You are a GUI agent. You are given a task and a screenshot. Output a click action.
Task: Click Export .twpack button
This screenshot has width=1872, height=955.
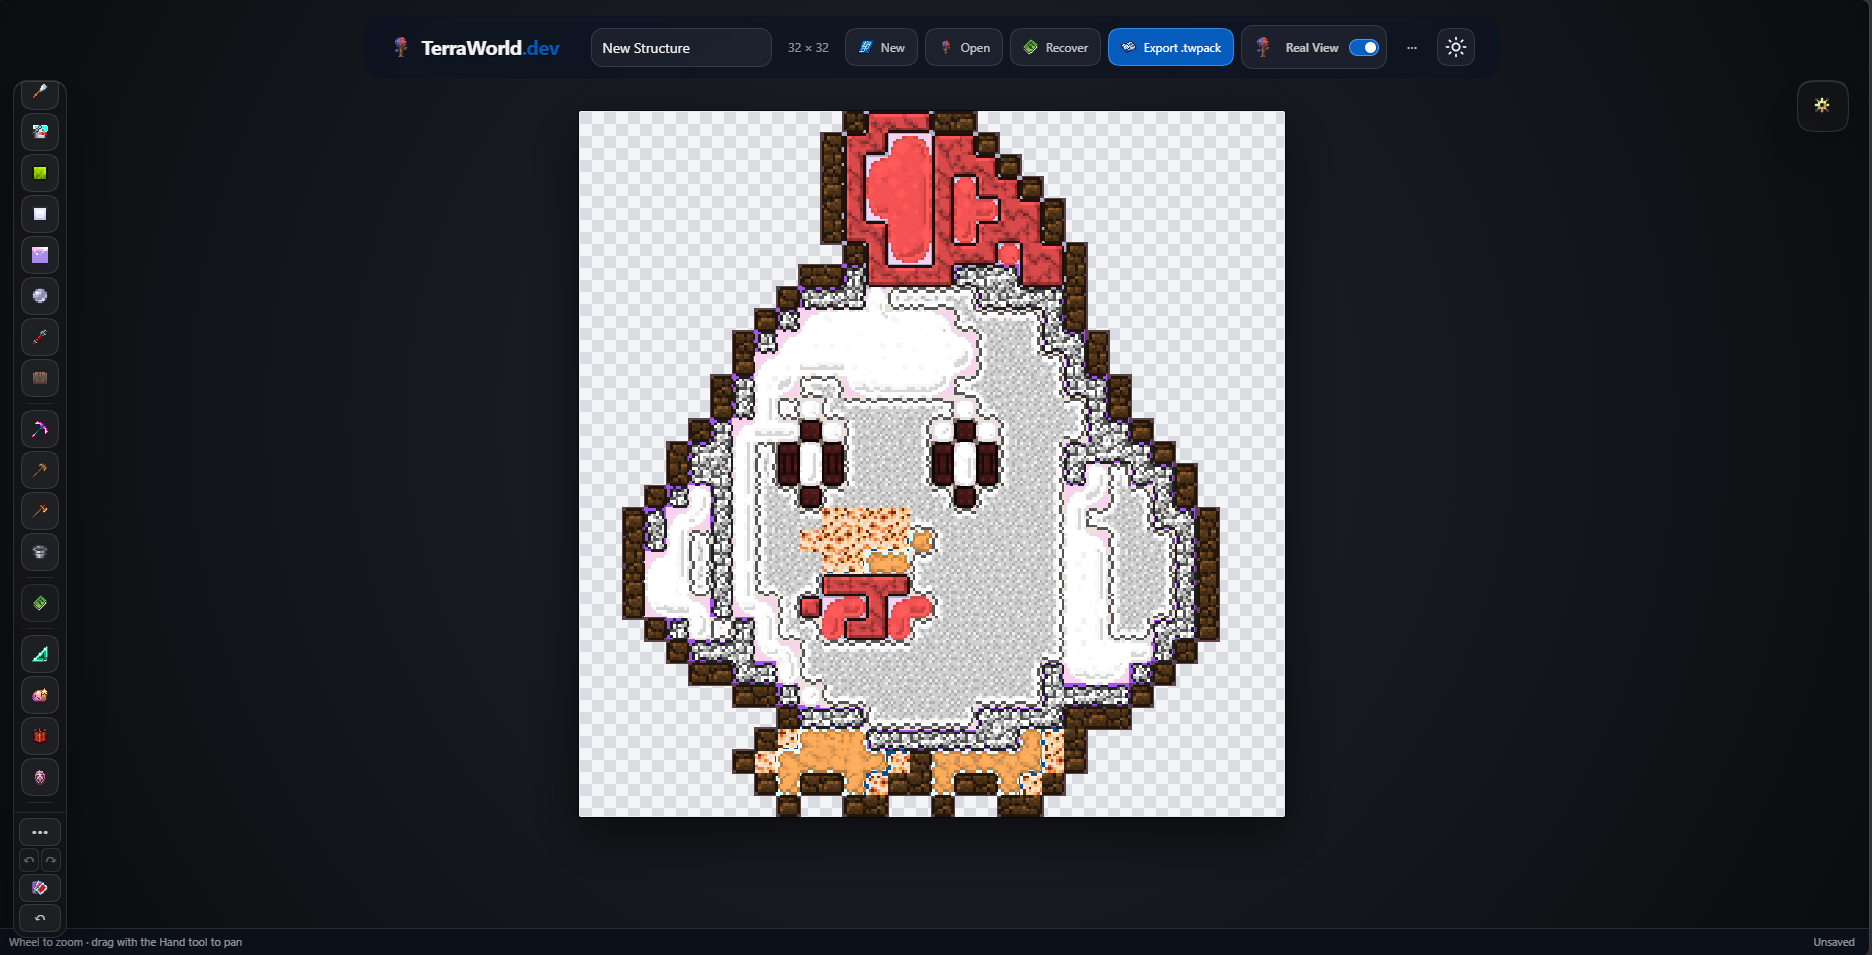[x=1171, y=47]
